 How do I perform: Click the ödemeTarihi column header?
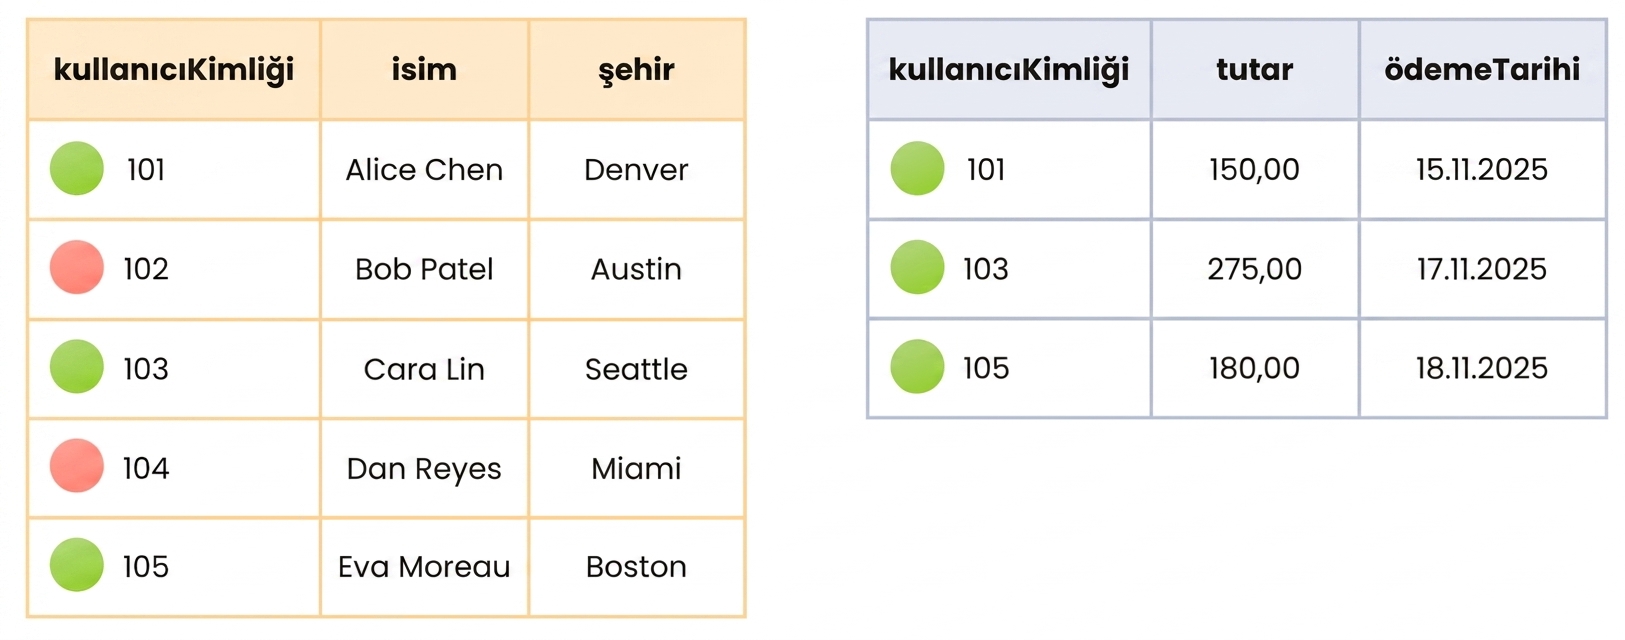coord(1482,69)
